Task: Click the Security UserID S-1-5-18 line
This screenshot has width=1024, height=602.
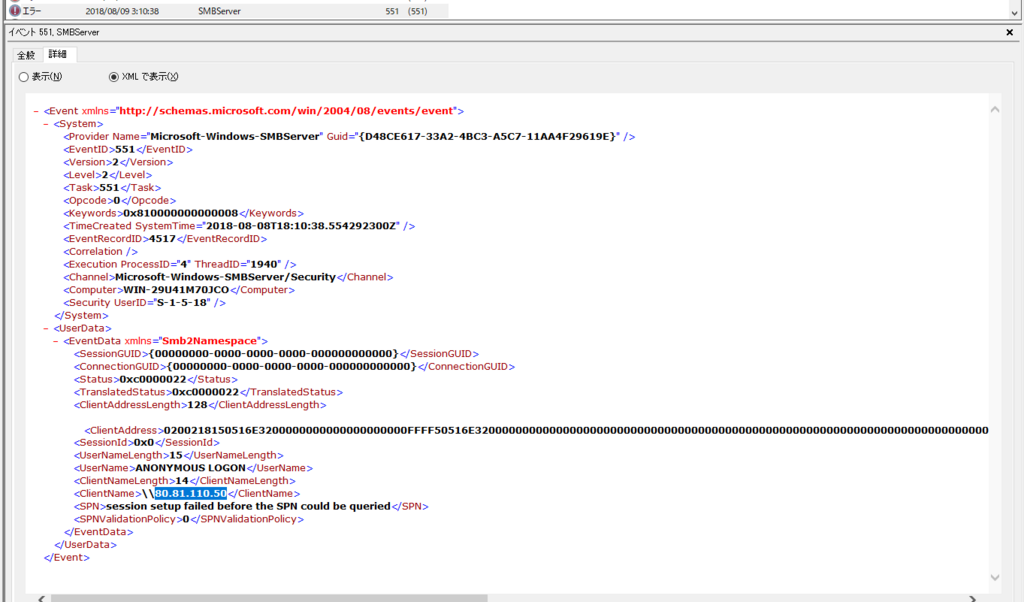Action: 144,302
